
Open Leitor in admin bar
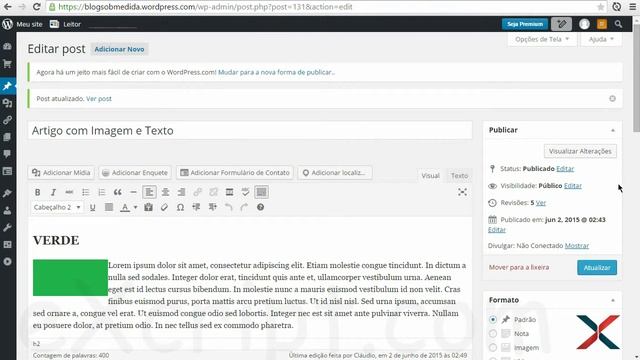pyautogui.click(x=65, y=24)
